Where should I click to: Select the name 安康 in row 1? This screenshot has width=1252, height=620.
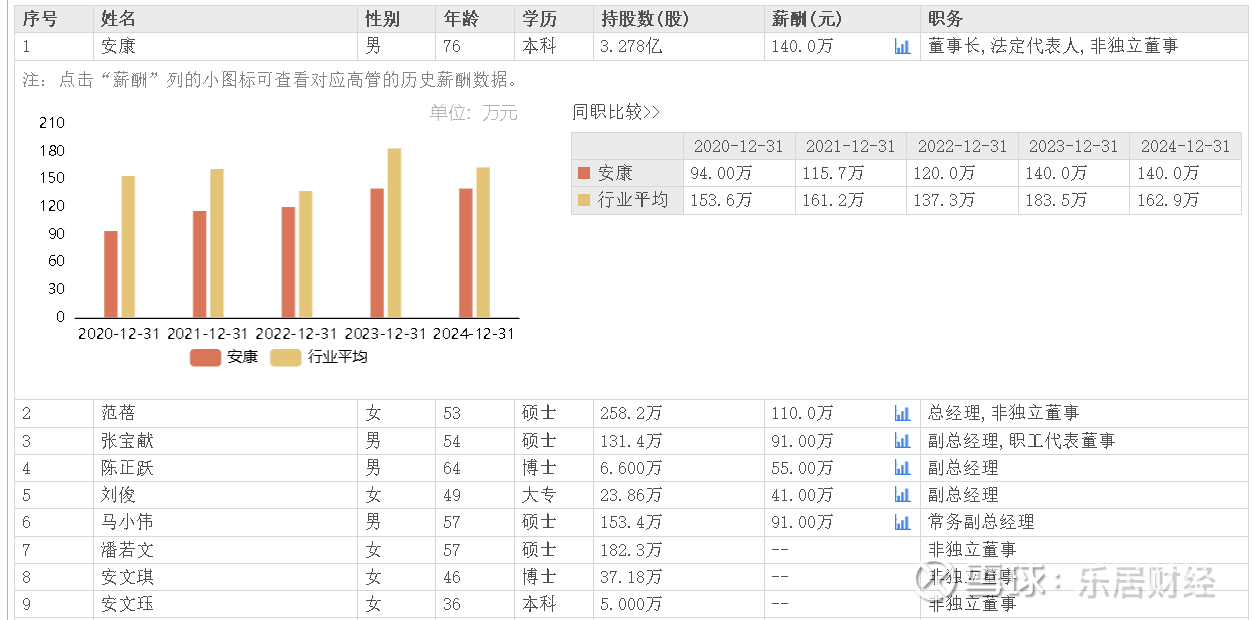tap(118, 46)
